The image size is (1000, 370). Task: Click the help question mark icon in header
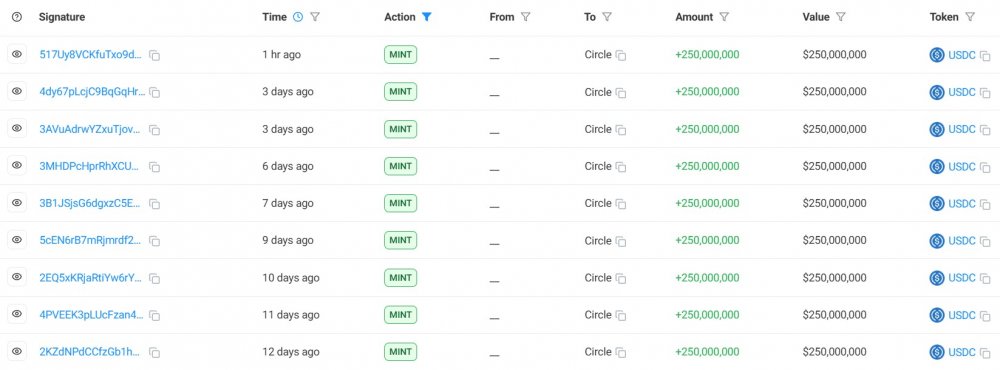coord(17,17)
